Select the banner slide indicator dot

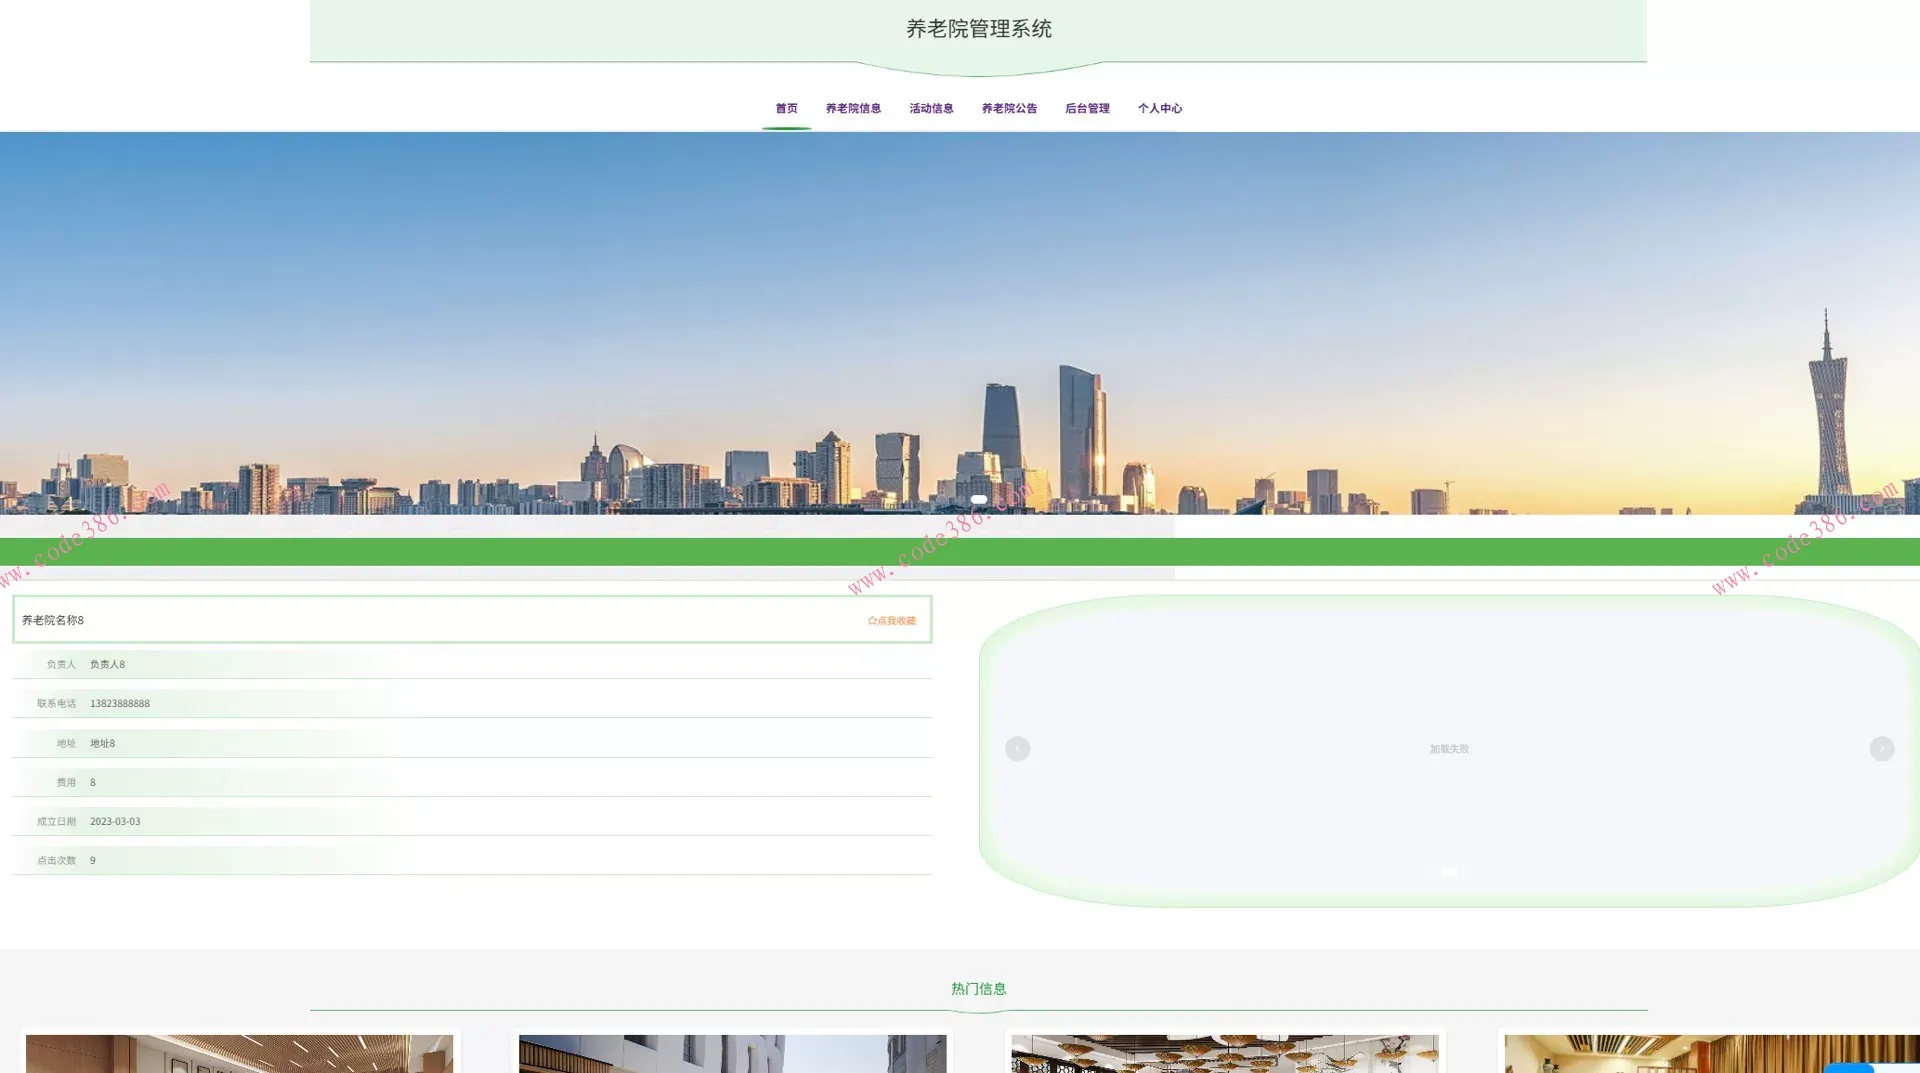click(979, 499)
